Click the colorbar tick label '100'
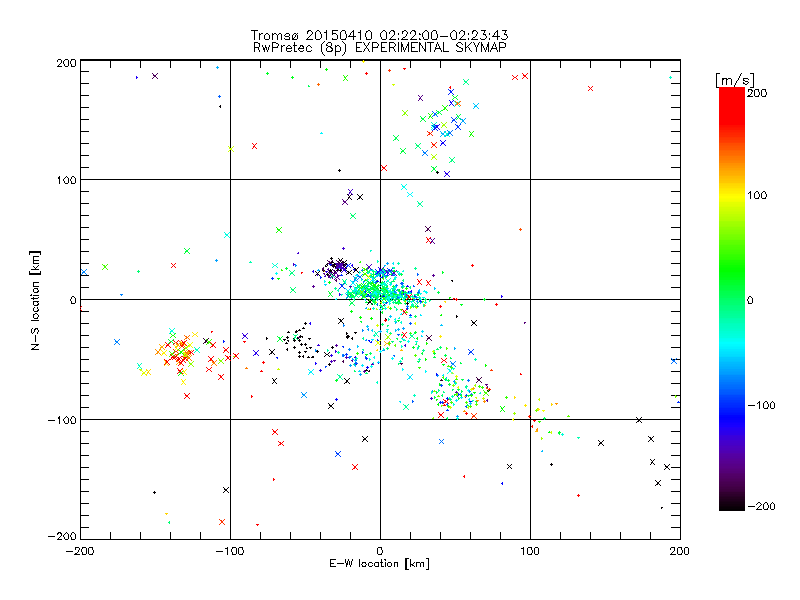 (x=757, y=195)
